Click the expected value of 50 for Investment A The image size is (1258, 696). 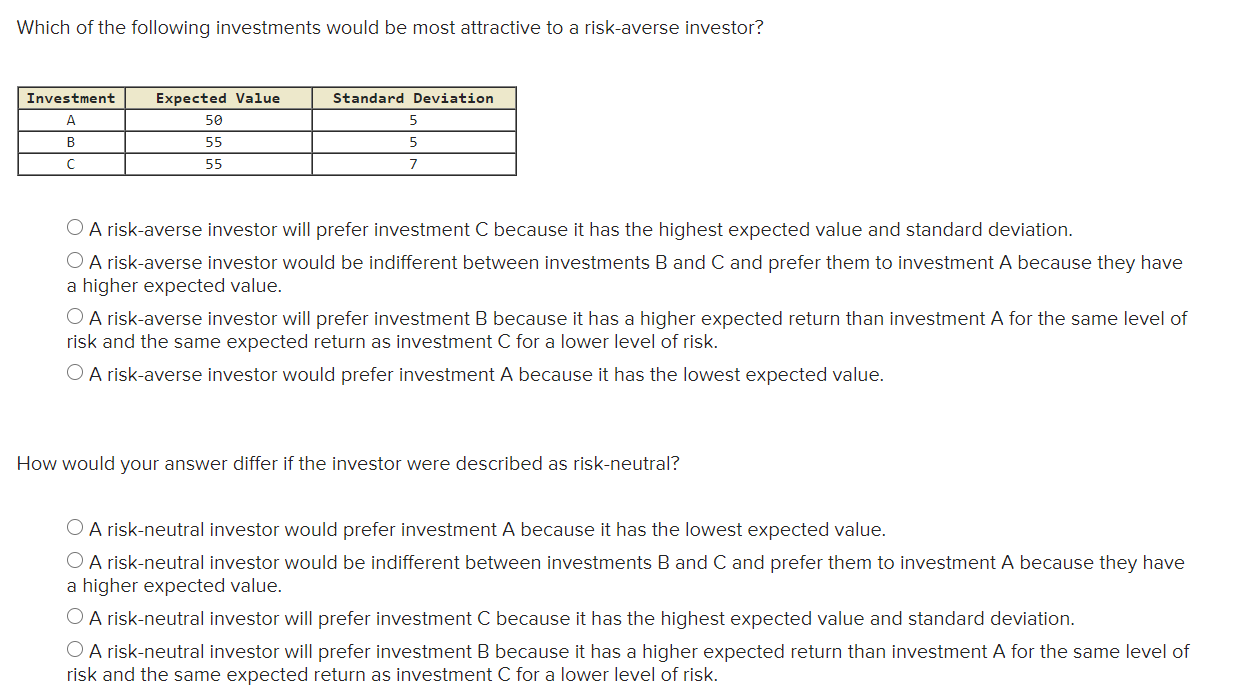click(218, 119)
